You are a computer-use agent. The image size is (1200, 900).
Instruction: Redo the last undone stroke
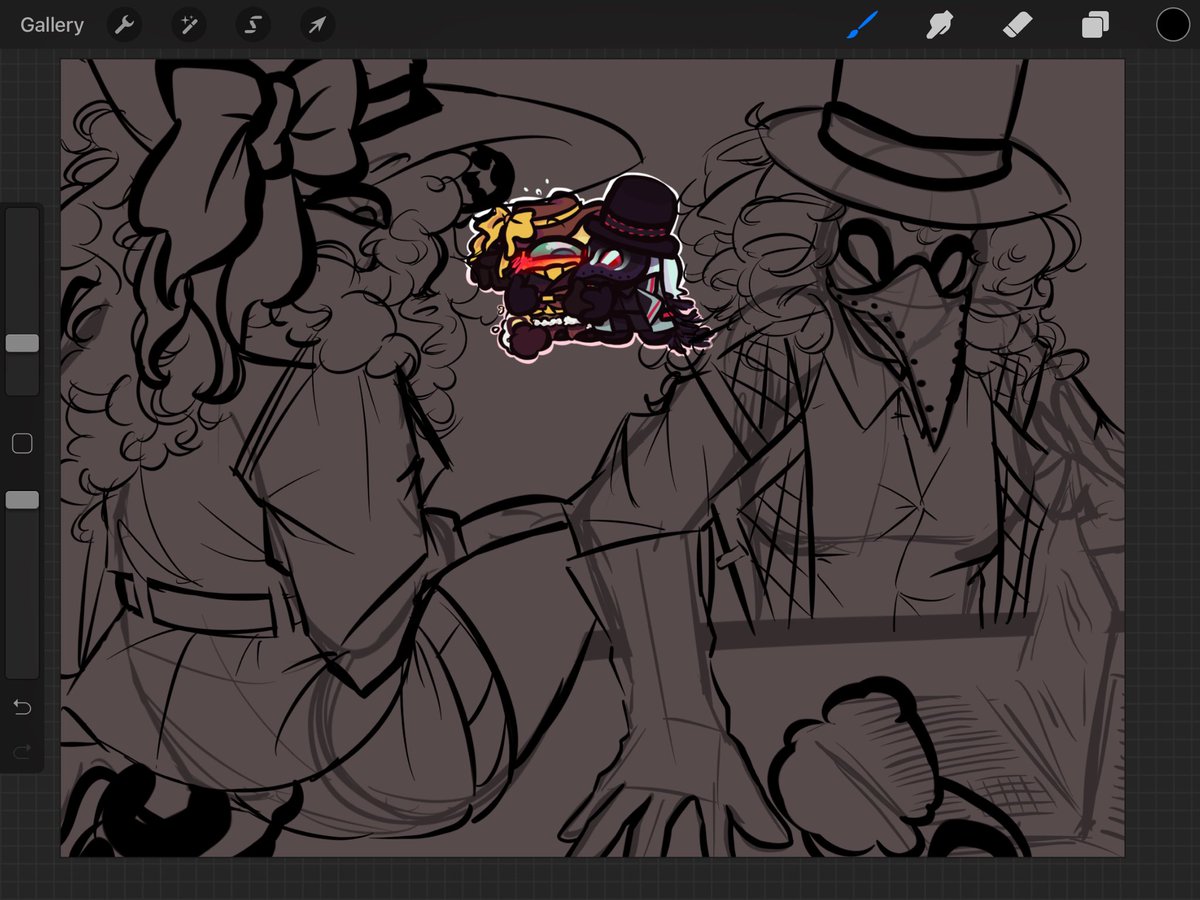coord(22,750)
